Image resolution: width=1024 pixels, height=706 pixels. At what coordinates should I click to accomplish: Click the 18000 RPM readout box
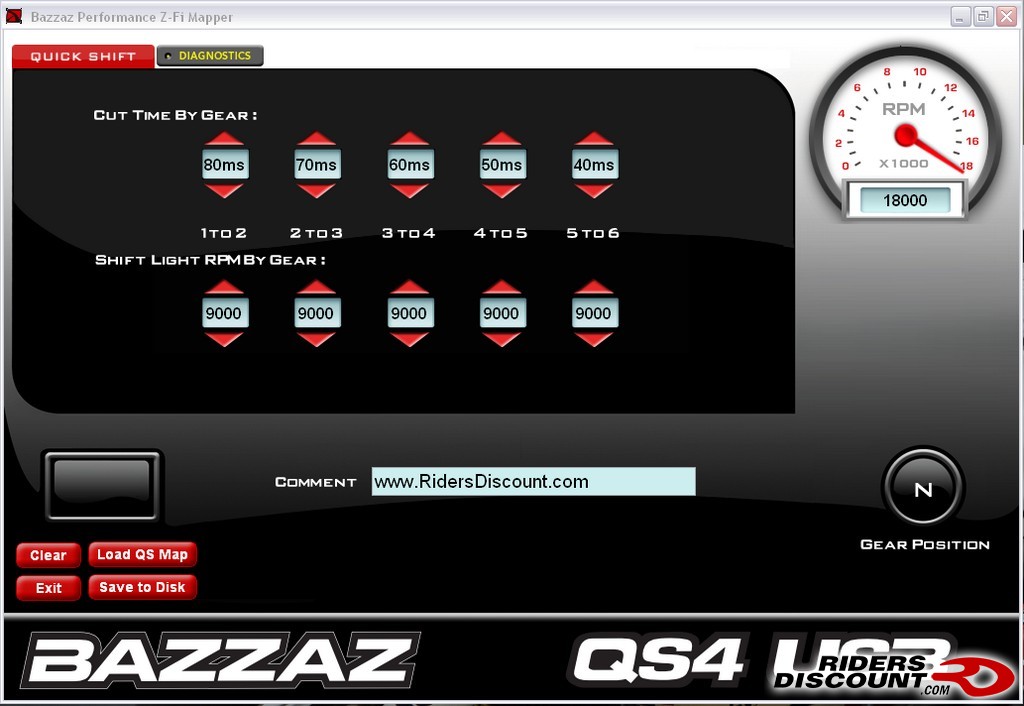point(905,201)
